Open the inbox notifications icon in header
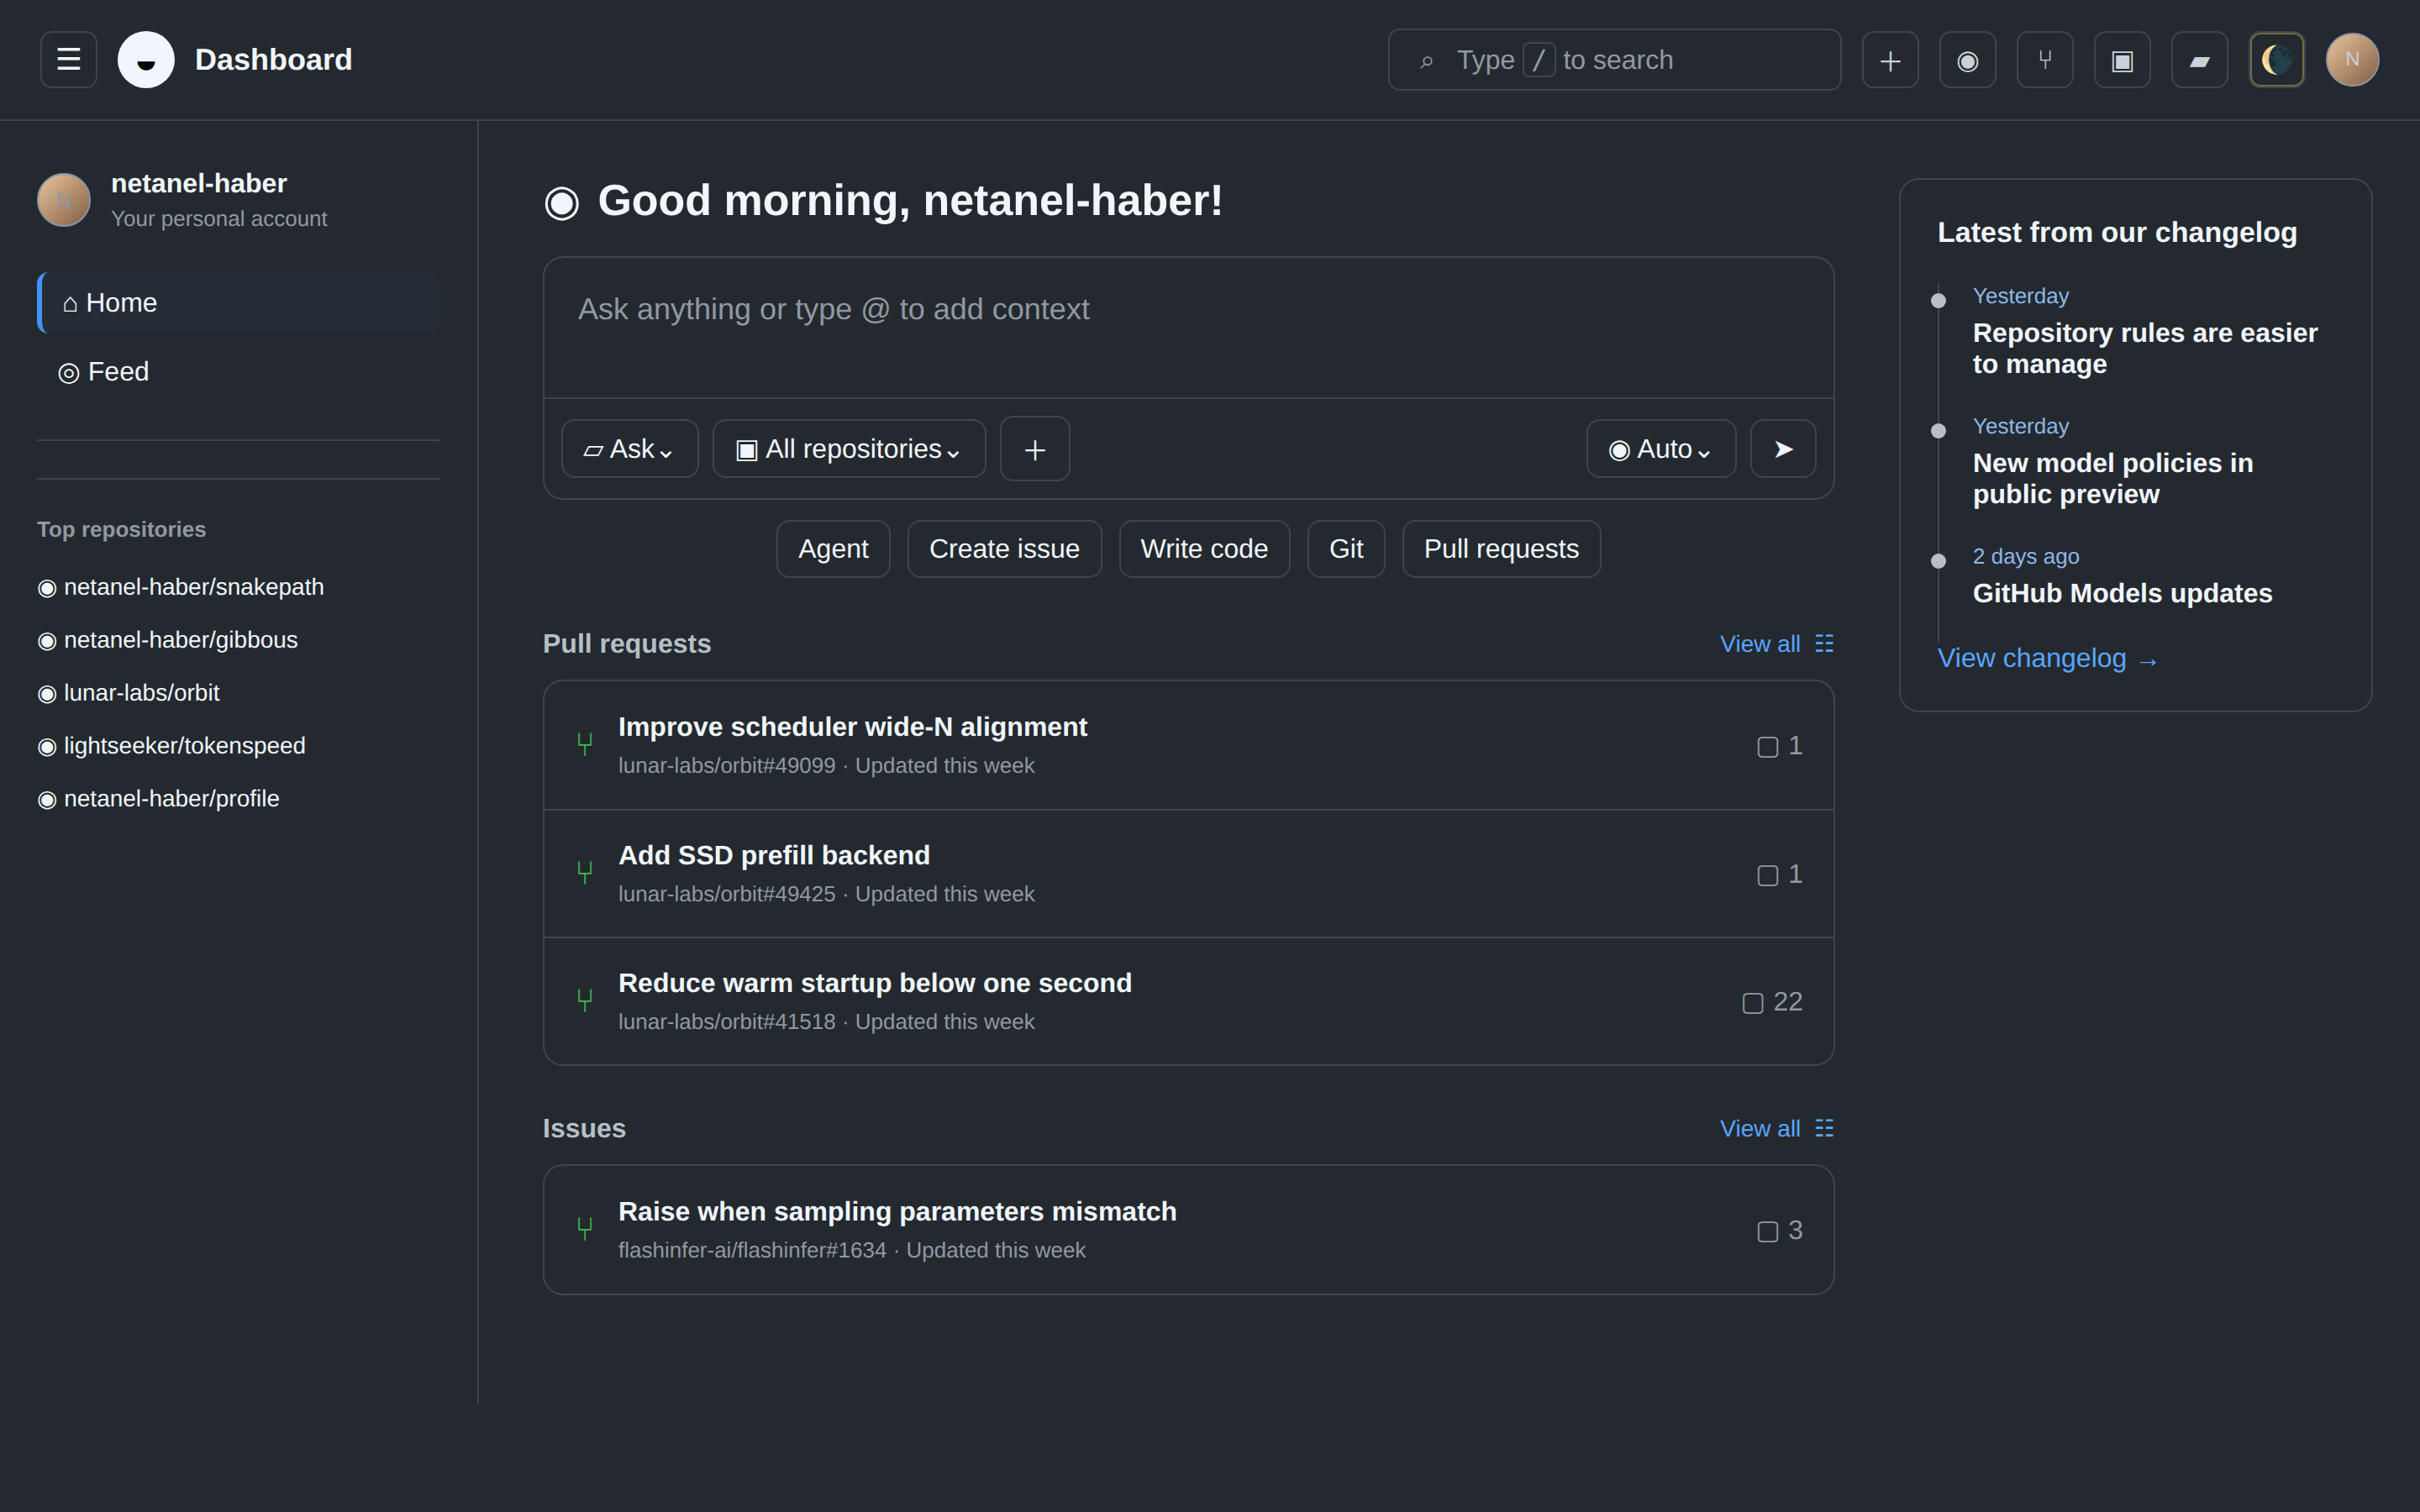Image resolution: width=2420 pixels, height=1512 pixels. tap(2199, 60)
